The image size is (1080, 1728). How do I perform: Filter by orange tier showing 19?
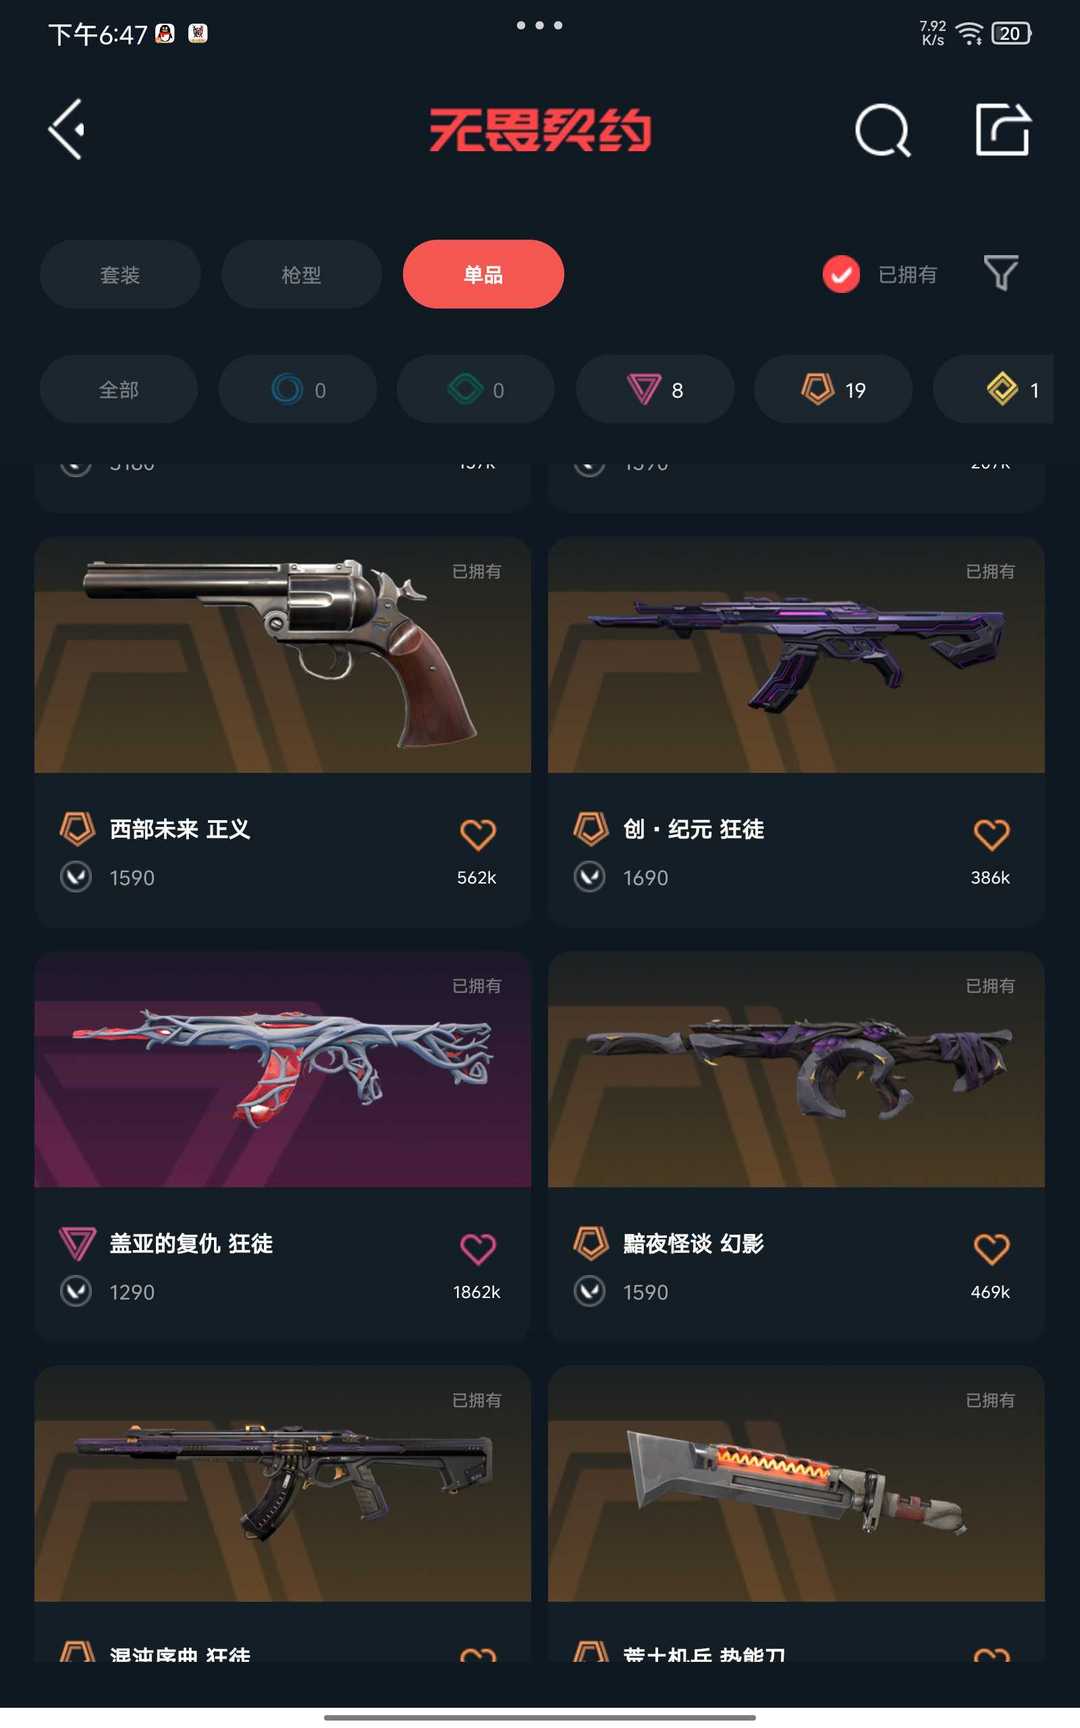833,389
